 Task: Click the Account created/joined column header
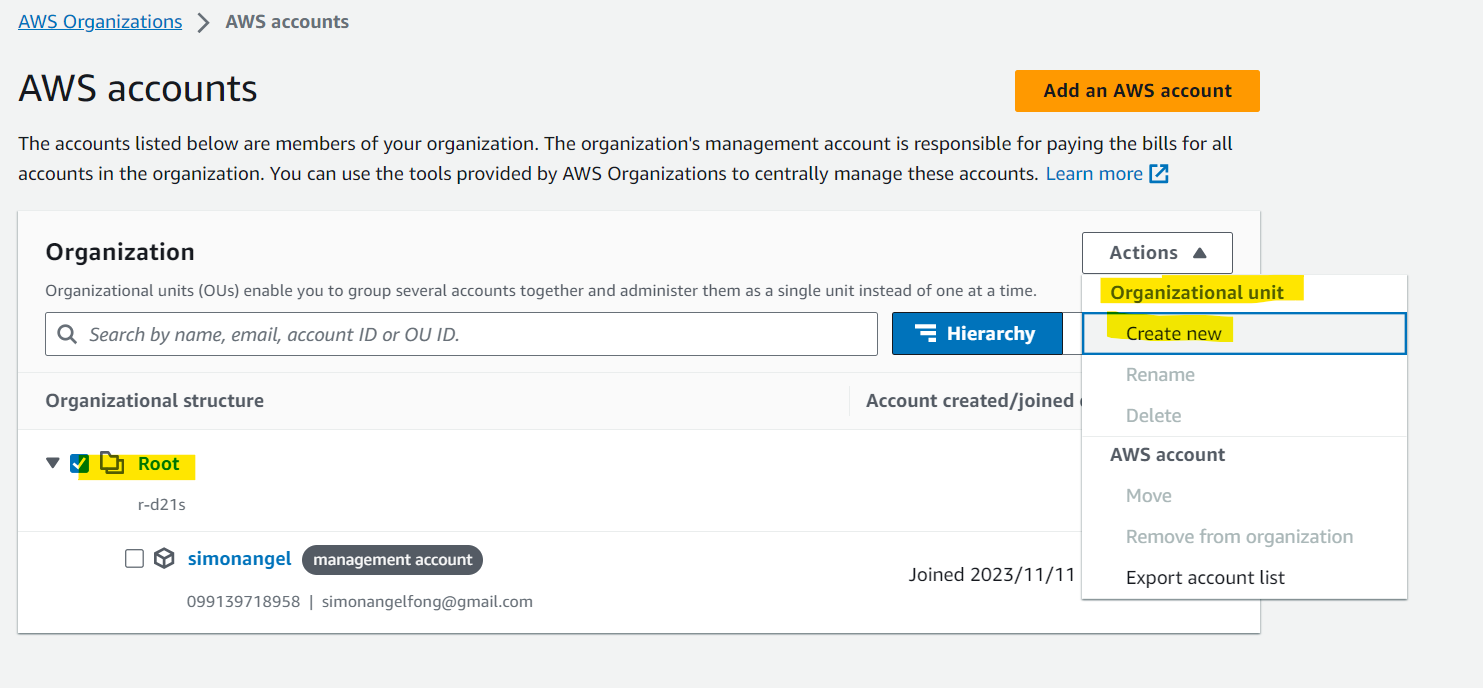coord(971,401)
